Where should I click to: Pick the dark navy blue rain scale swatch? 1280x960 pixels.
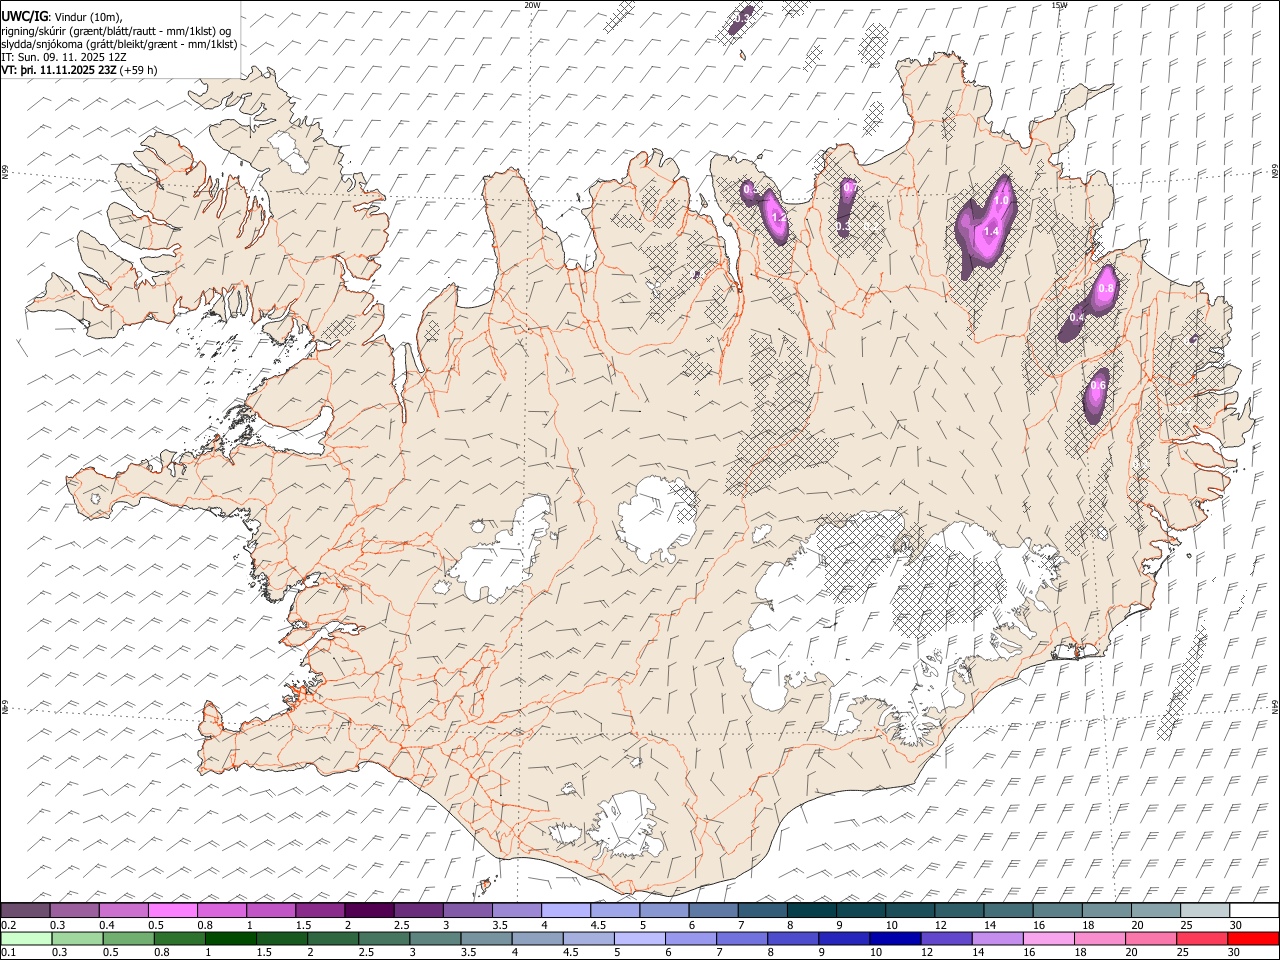(x=894, y=938)
